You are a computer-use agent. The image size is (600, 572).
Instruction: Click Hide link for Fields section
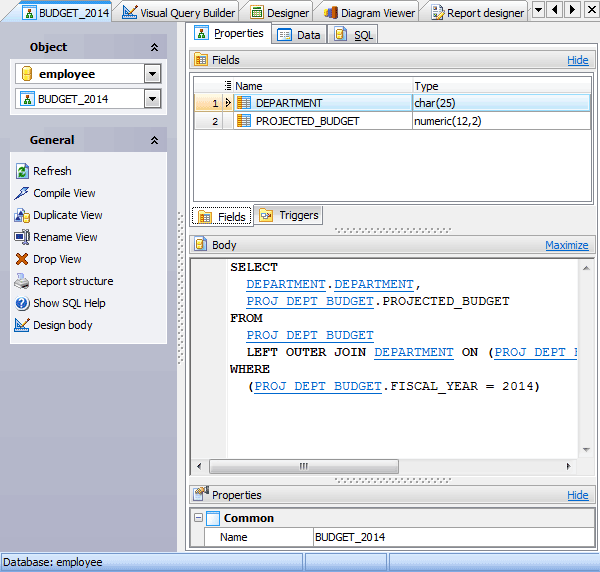click(x=577, y=60)
